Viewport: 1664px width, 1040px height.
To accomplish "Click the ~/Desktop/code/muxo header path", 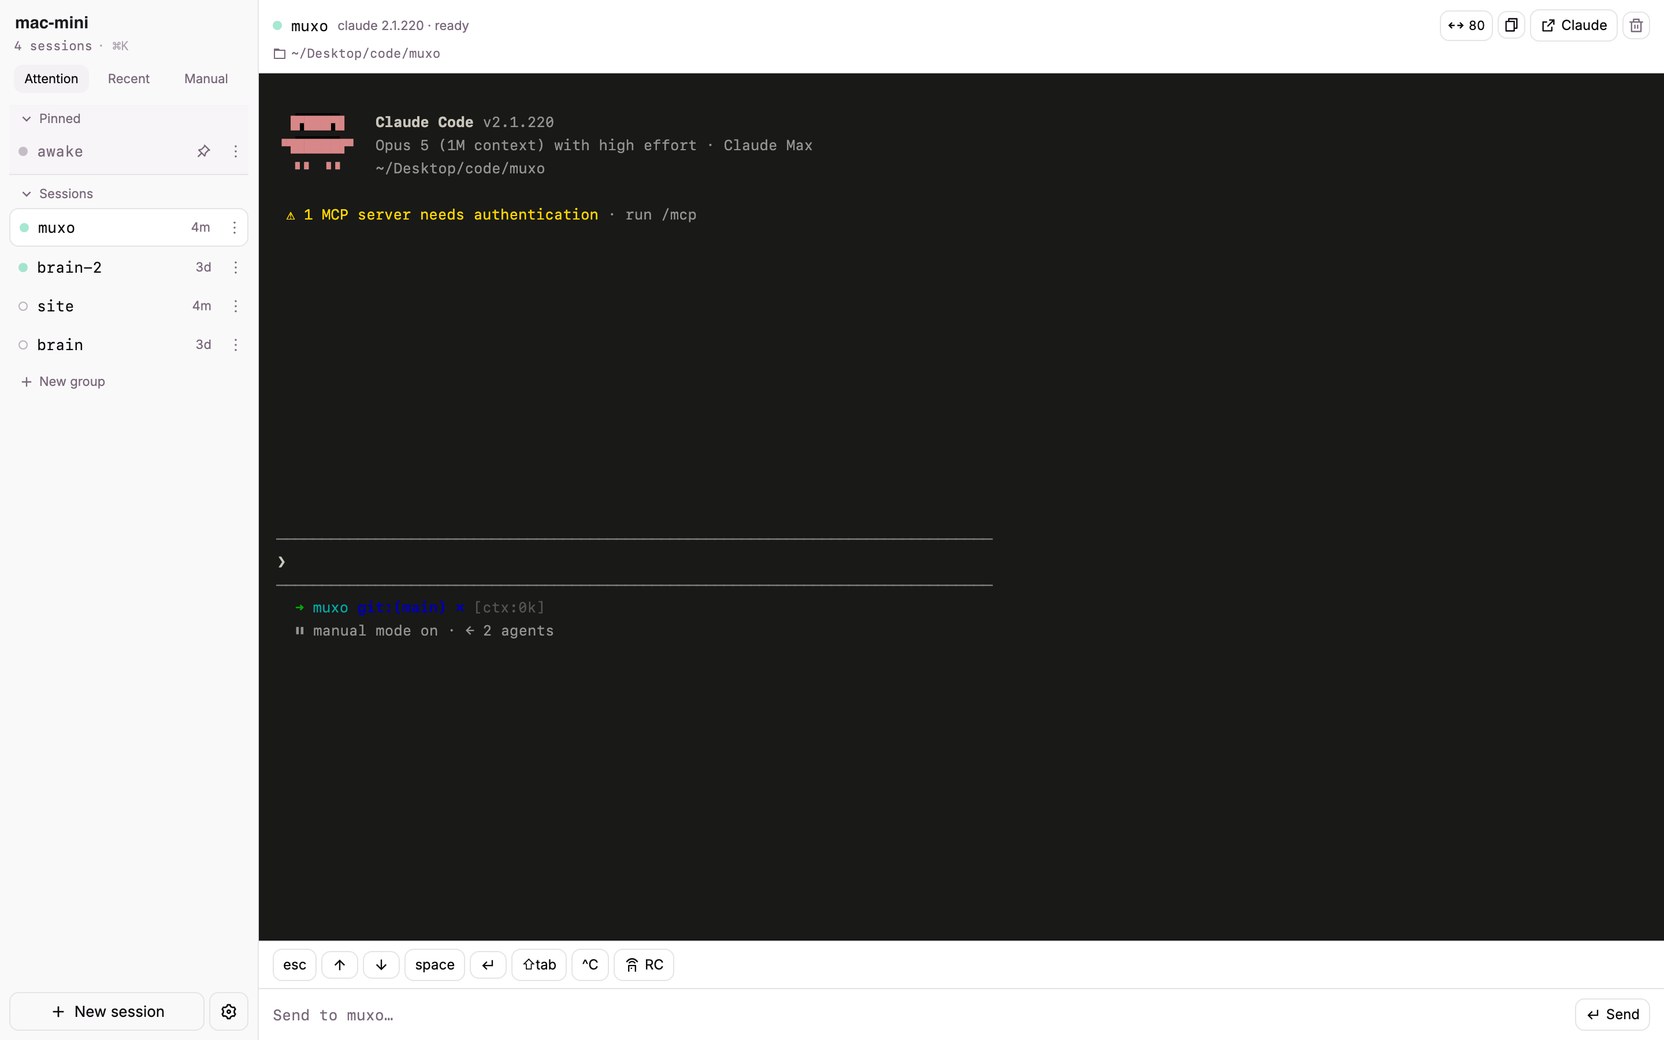I will click(365, 54).
